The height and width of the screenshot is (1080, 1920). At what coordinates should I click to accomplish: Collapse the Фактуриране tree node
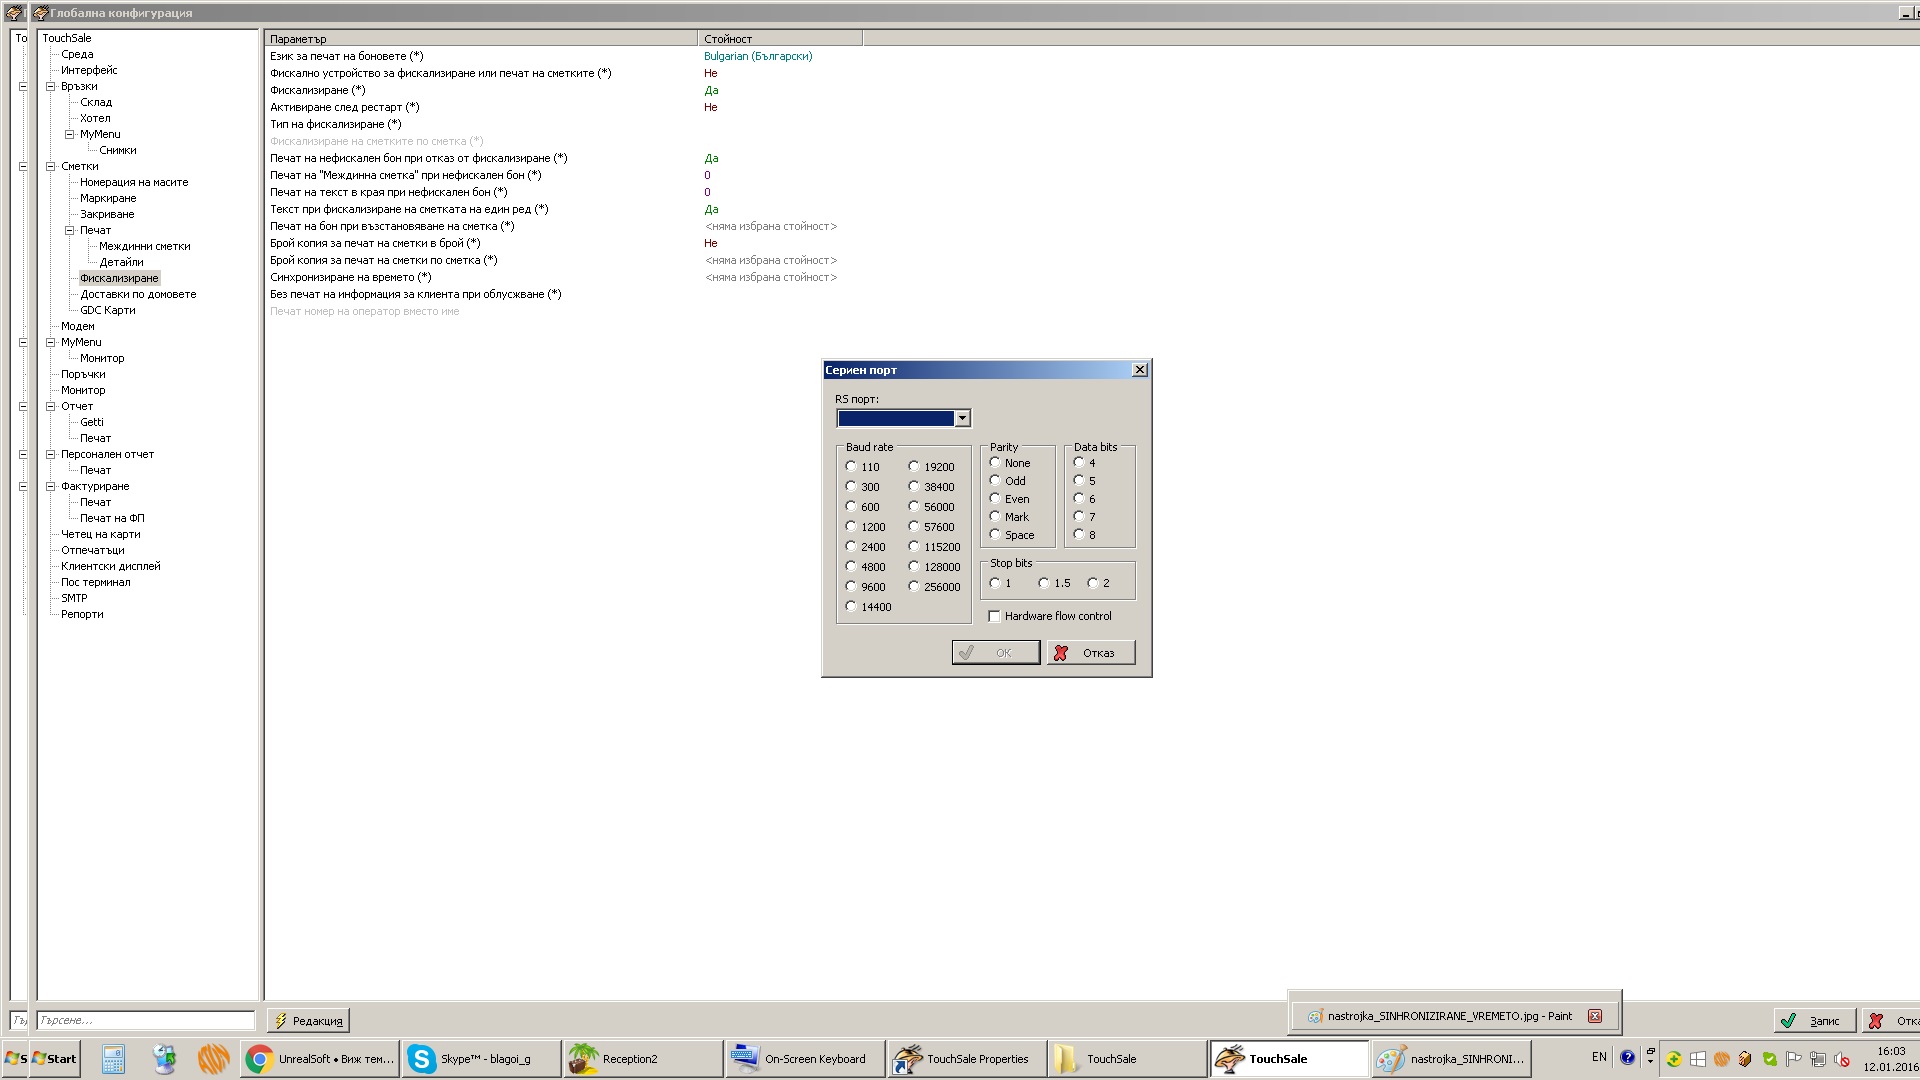click(x=50, y=486)
